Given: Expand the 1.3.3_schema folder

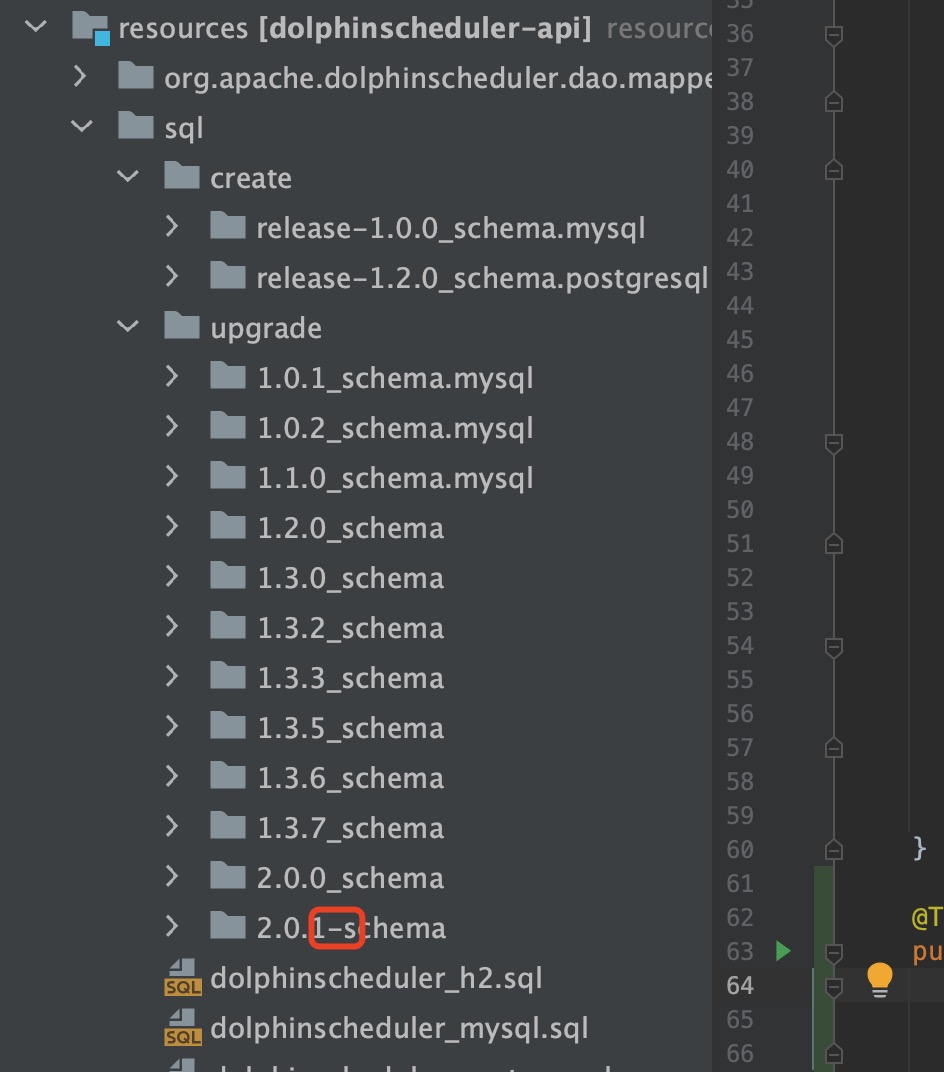Looking at the screenshot, I should [x=172, y=676].
